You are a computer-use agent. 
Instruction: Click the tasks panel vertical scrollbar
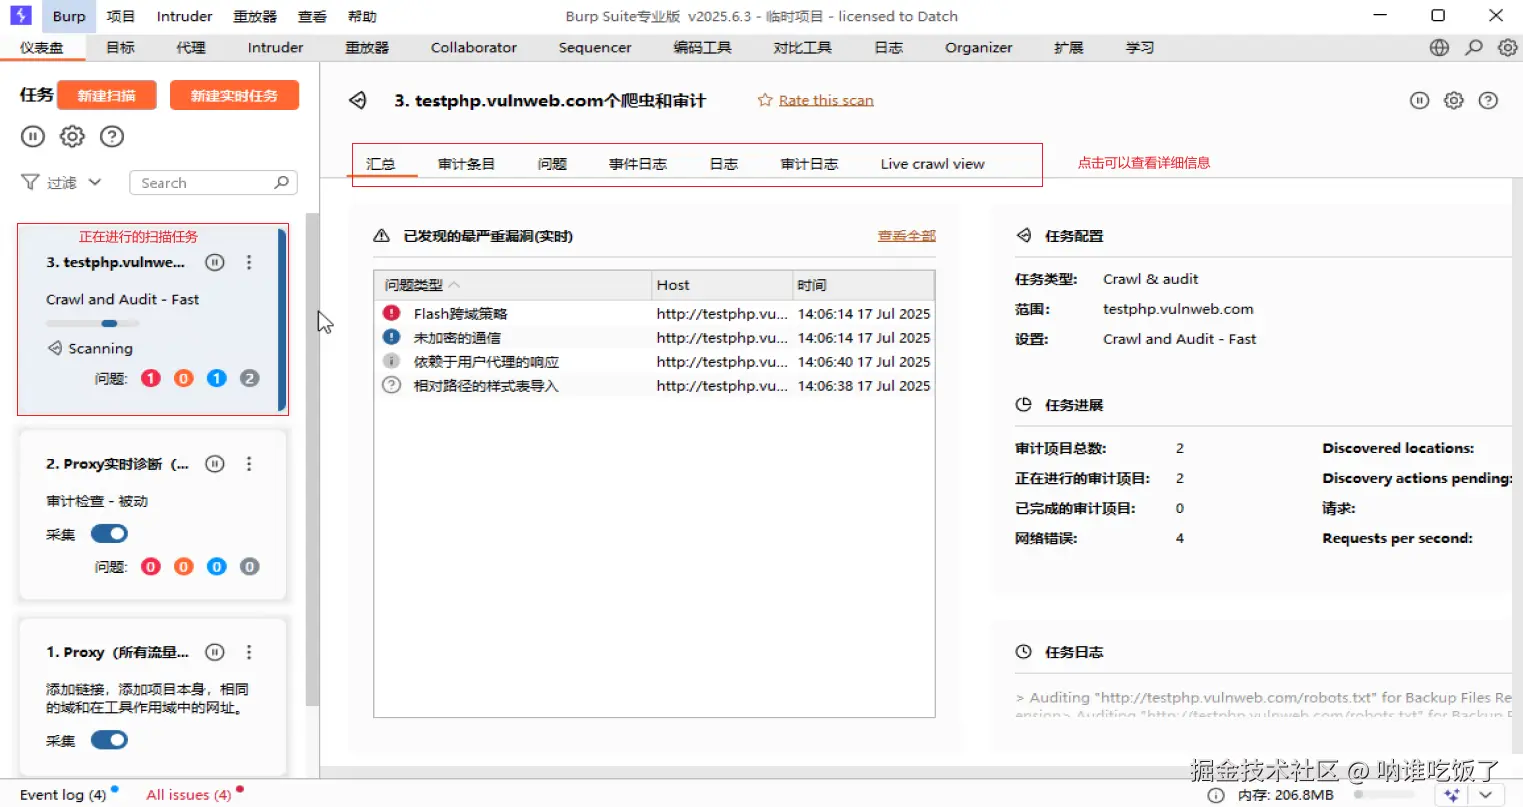(312, 460)
